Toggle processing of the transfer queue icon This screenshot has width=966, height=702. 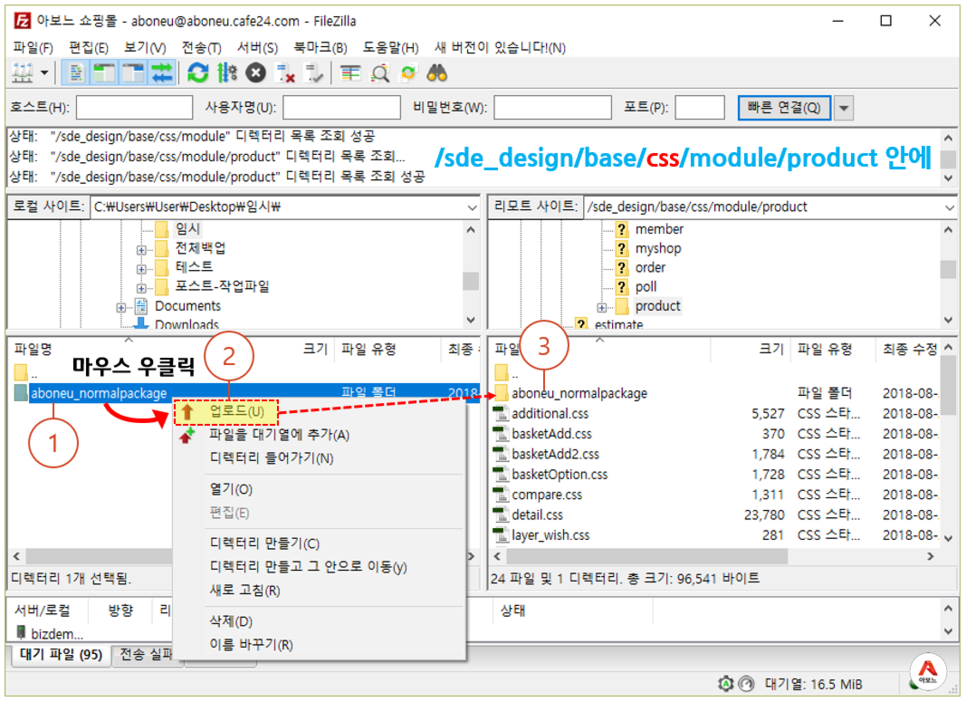coord(227,73)
